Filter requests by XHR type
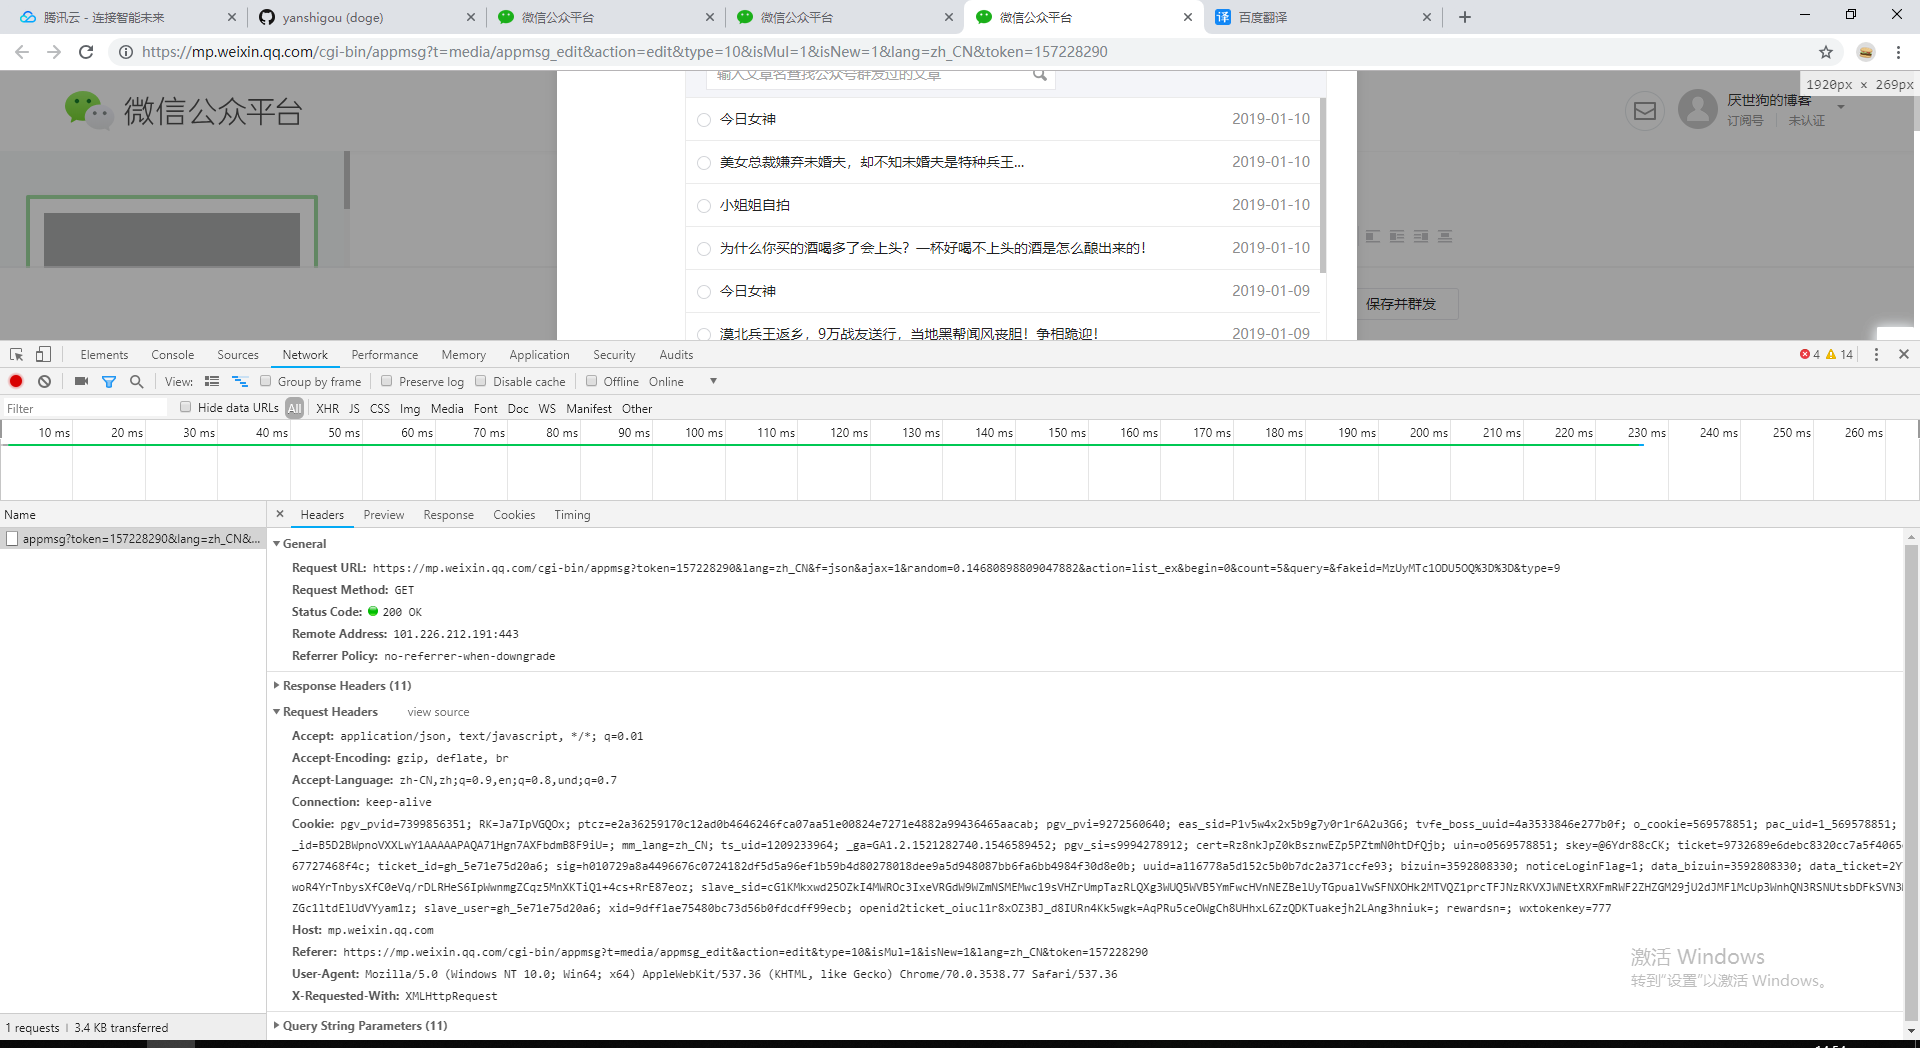This screenshot has width=1920, height=1048. (328, 408)
